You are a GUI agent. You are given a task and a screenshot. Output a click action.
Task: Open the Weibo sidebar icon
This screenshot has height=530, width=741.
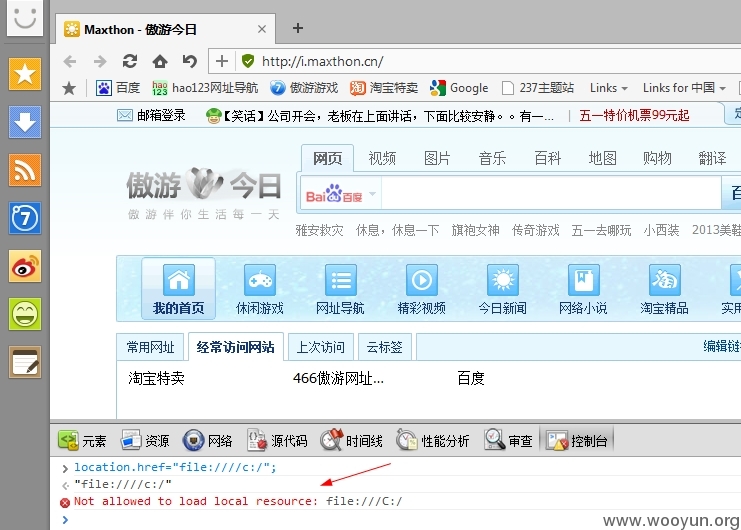pos(25,266)
